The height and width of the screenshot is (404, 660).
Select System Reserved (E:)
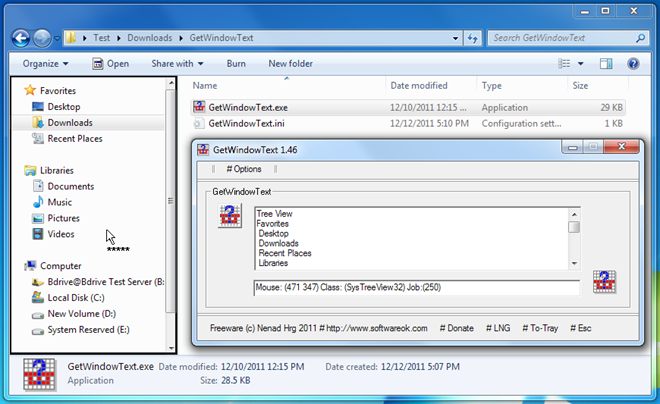click(88, 330)
